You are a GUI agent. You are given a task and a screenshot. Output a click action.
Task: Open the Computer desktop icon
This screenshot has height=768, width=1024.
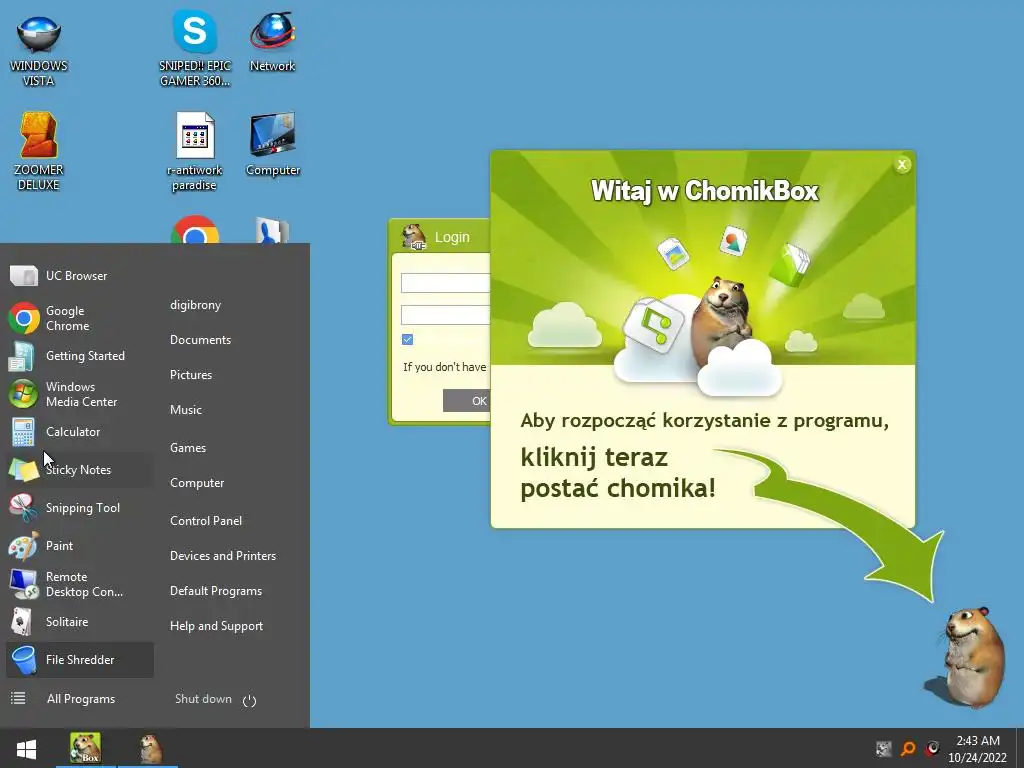pos(272,144)
